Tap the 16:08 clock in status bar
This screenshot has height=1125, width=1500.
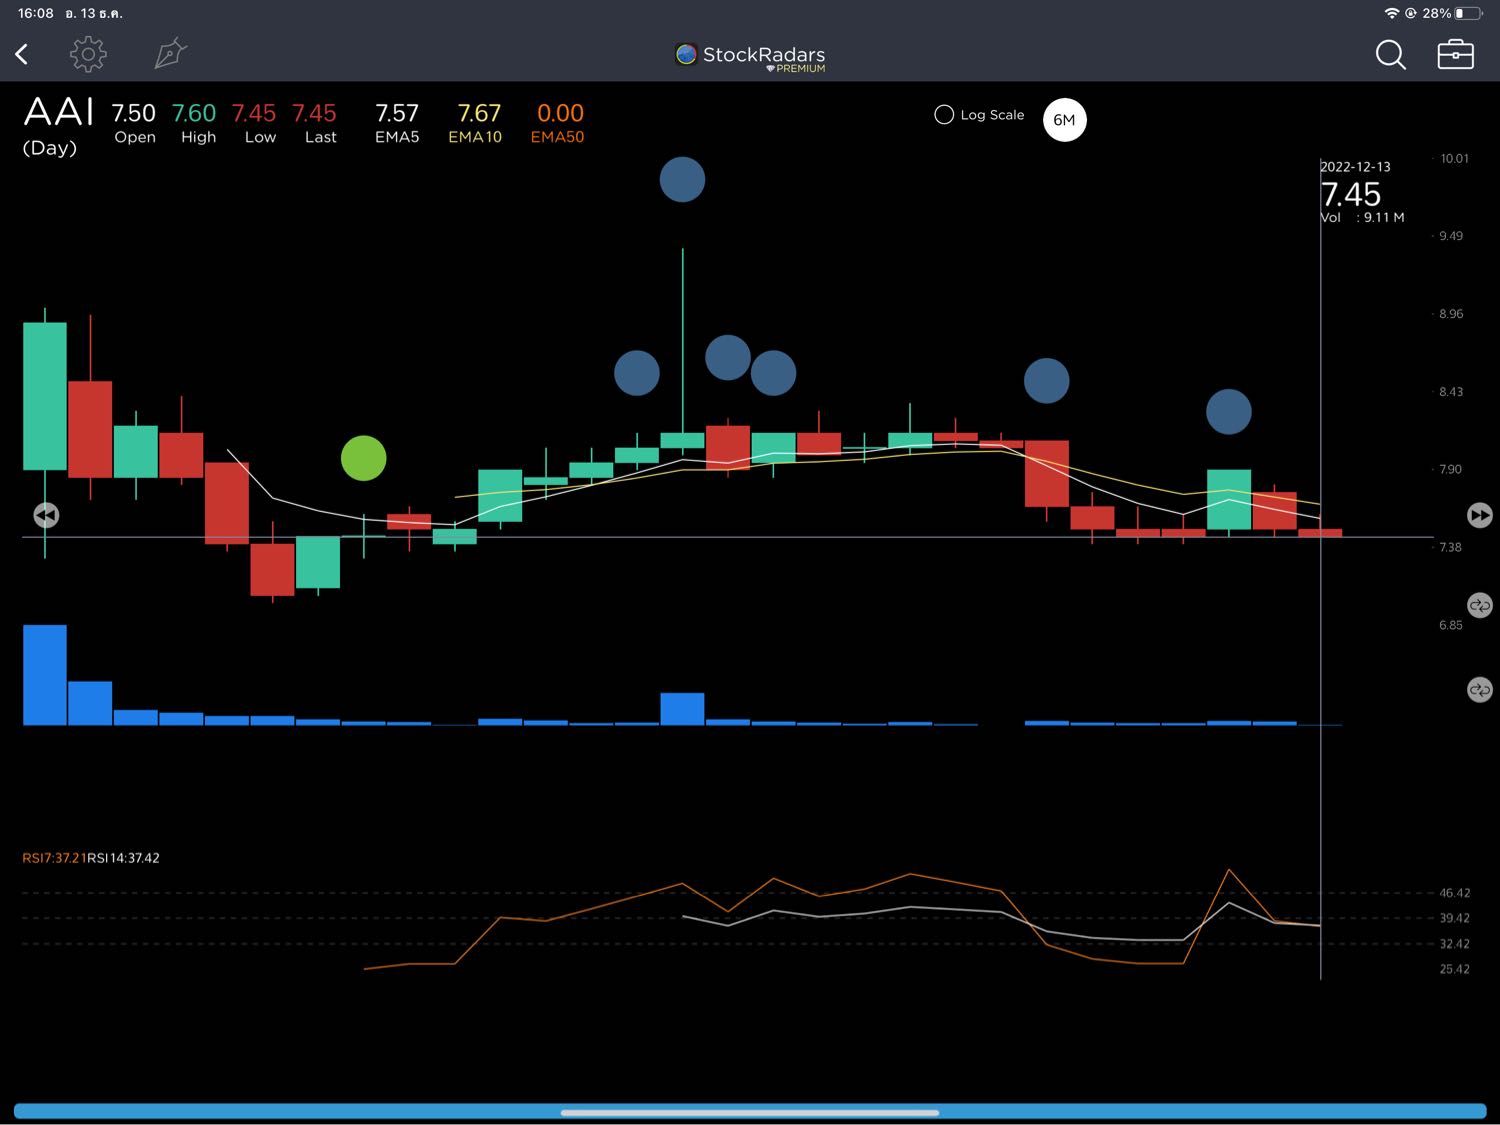pyautogui.click(x=36, y=13)
